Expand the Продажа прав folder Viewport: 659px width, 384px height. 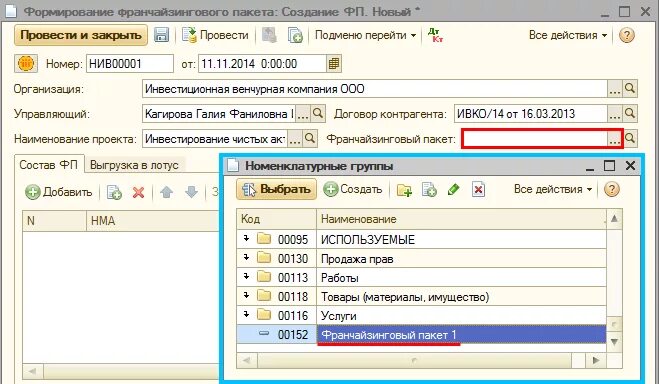pyautogui.click(x=246, y=258)
